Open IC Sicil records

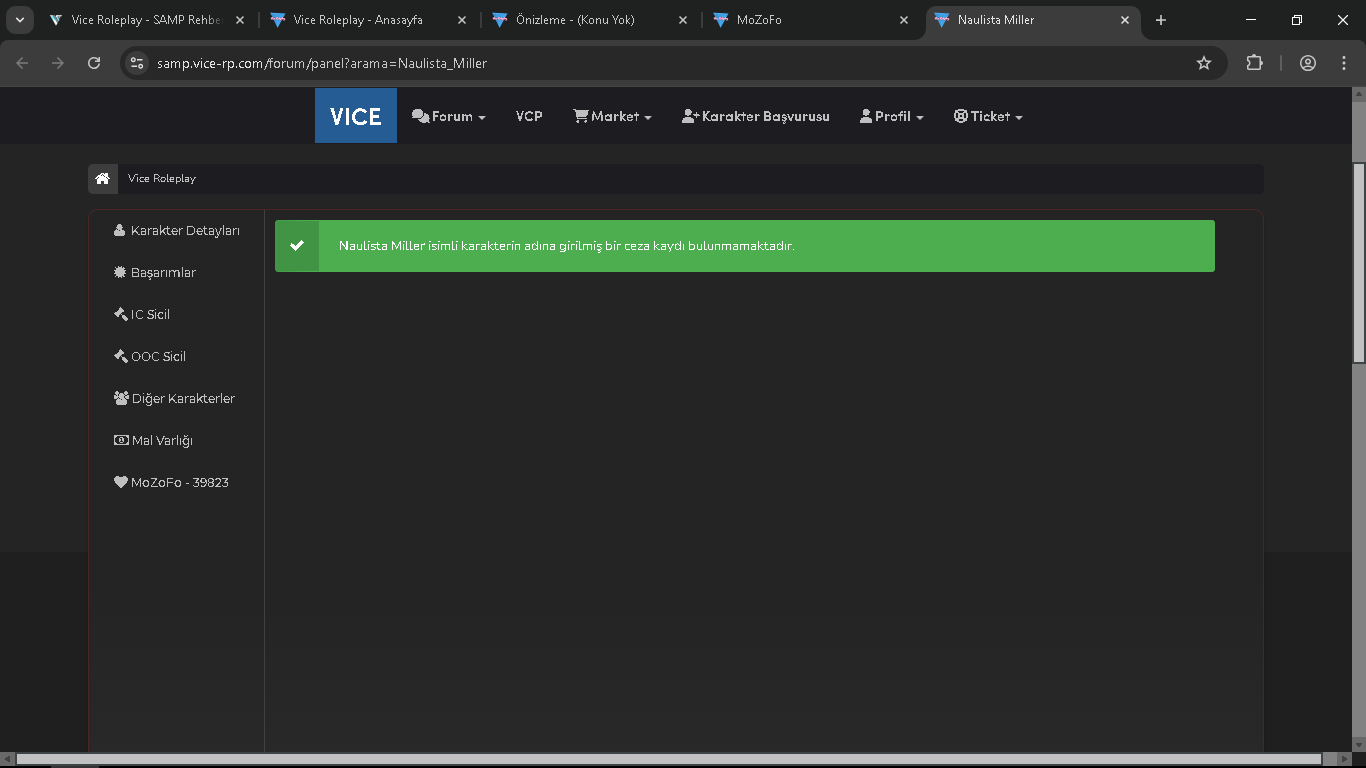142,315
